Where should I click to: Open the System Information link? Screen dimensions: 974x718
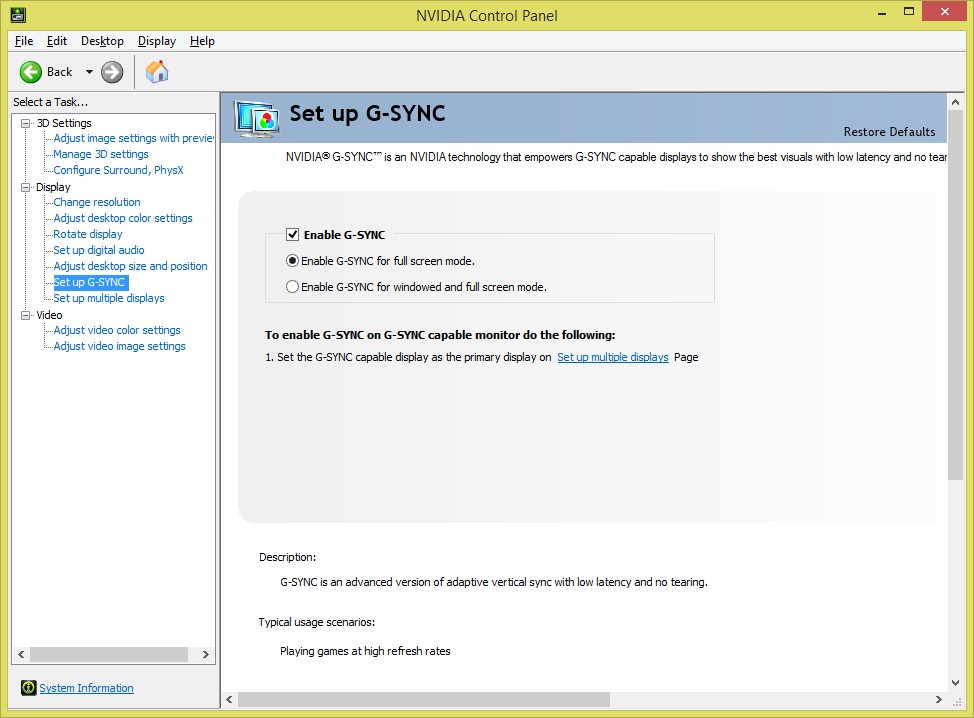pos(86,688)
